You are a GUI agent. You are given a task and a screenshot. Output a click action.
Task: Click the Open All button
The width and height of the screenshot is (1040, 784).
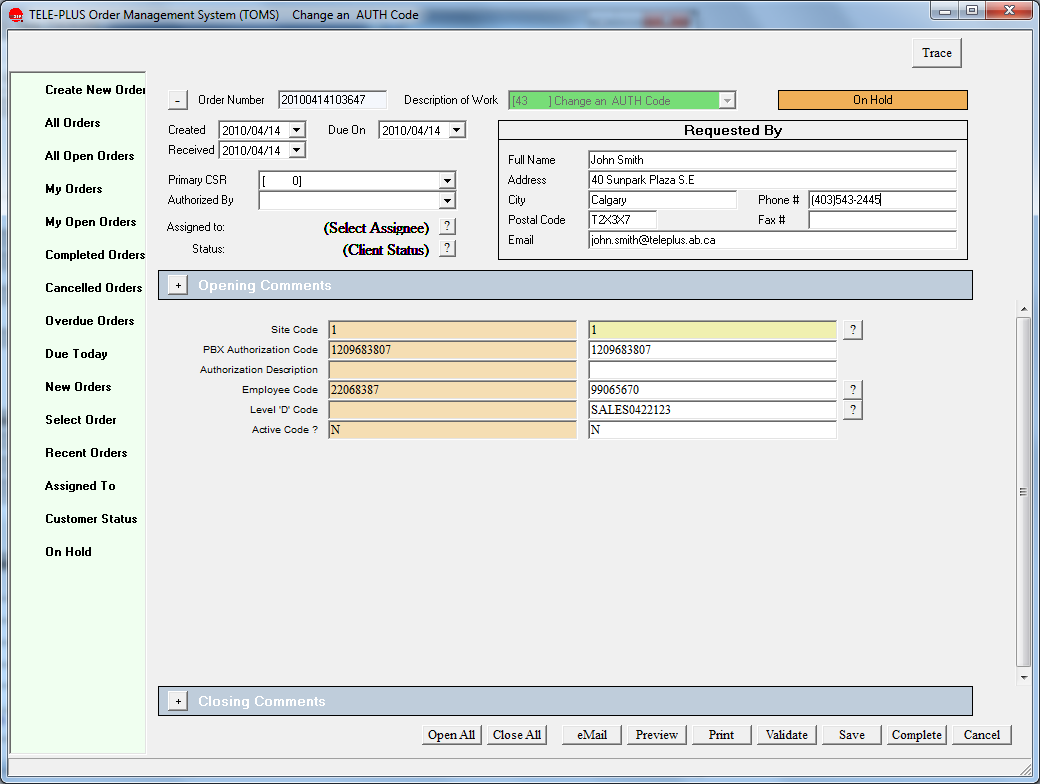tap(451, 735)
